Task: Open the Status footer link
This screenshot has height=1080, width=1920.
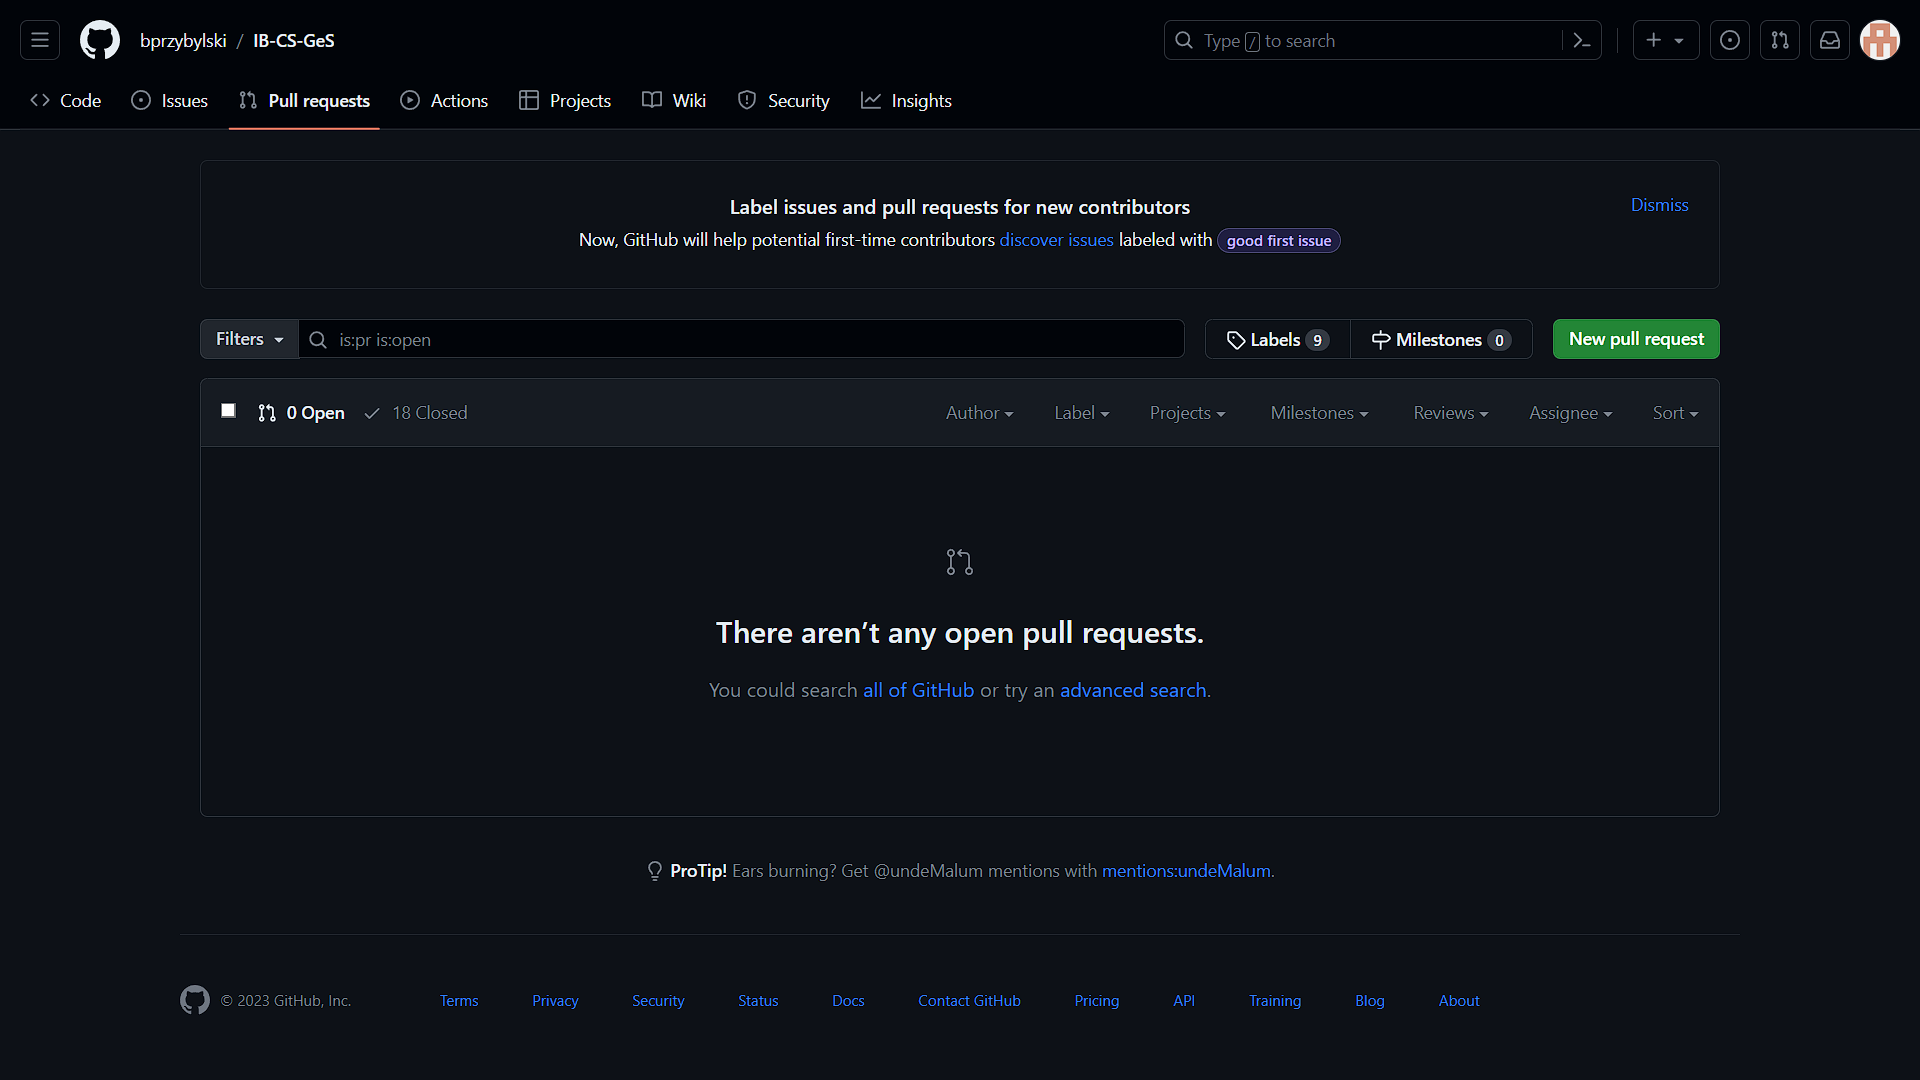Action: click(758, 1001)
